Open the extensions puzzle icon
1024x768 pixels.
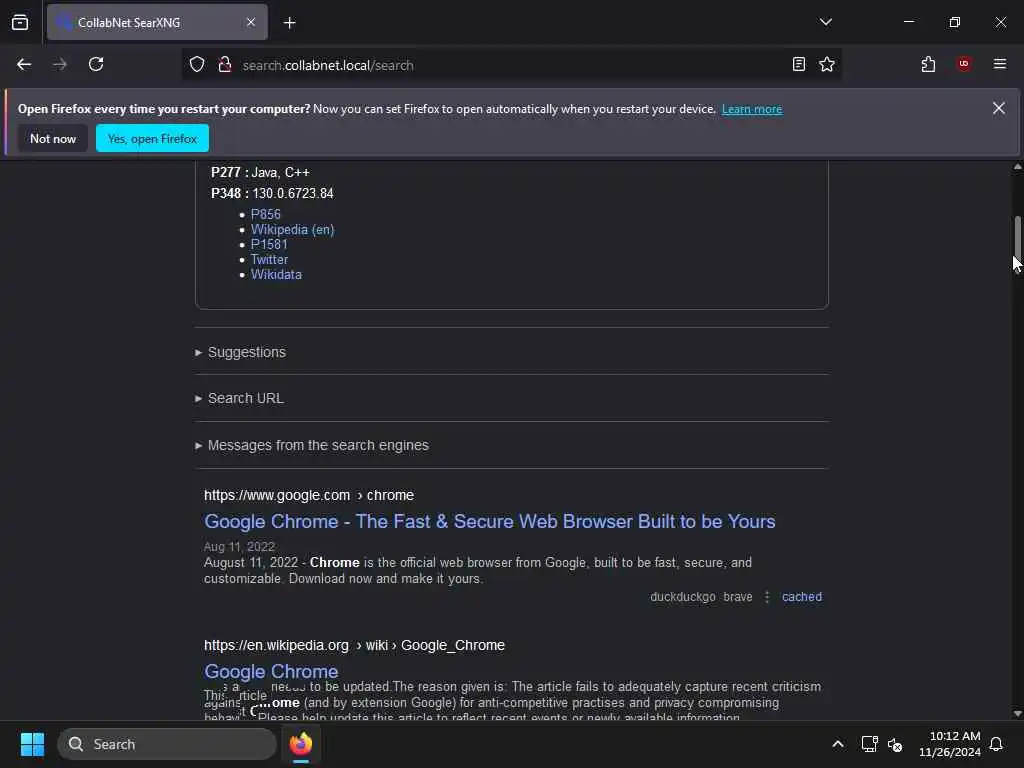(x=928, y=65)
